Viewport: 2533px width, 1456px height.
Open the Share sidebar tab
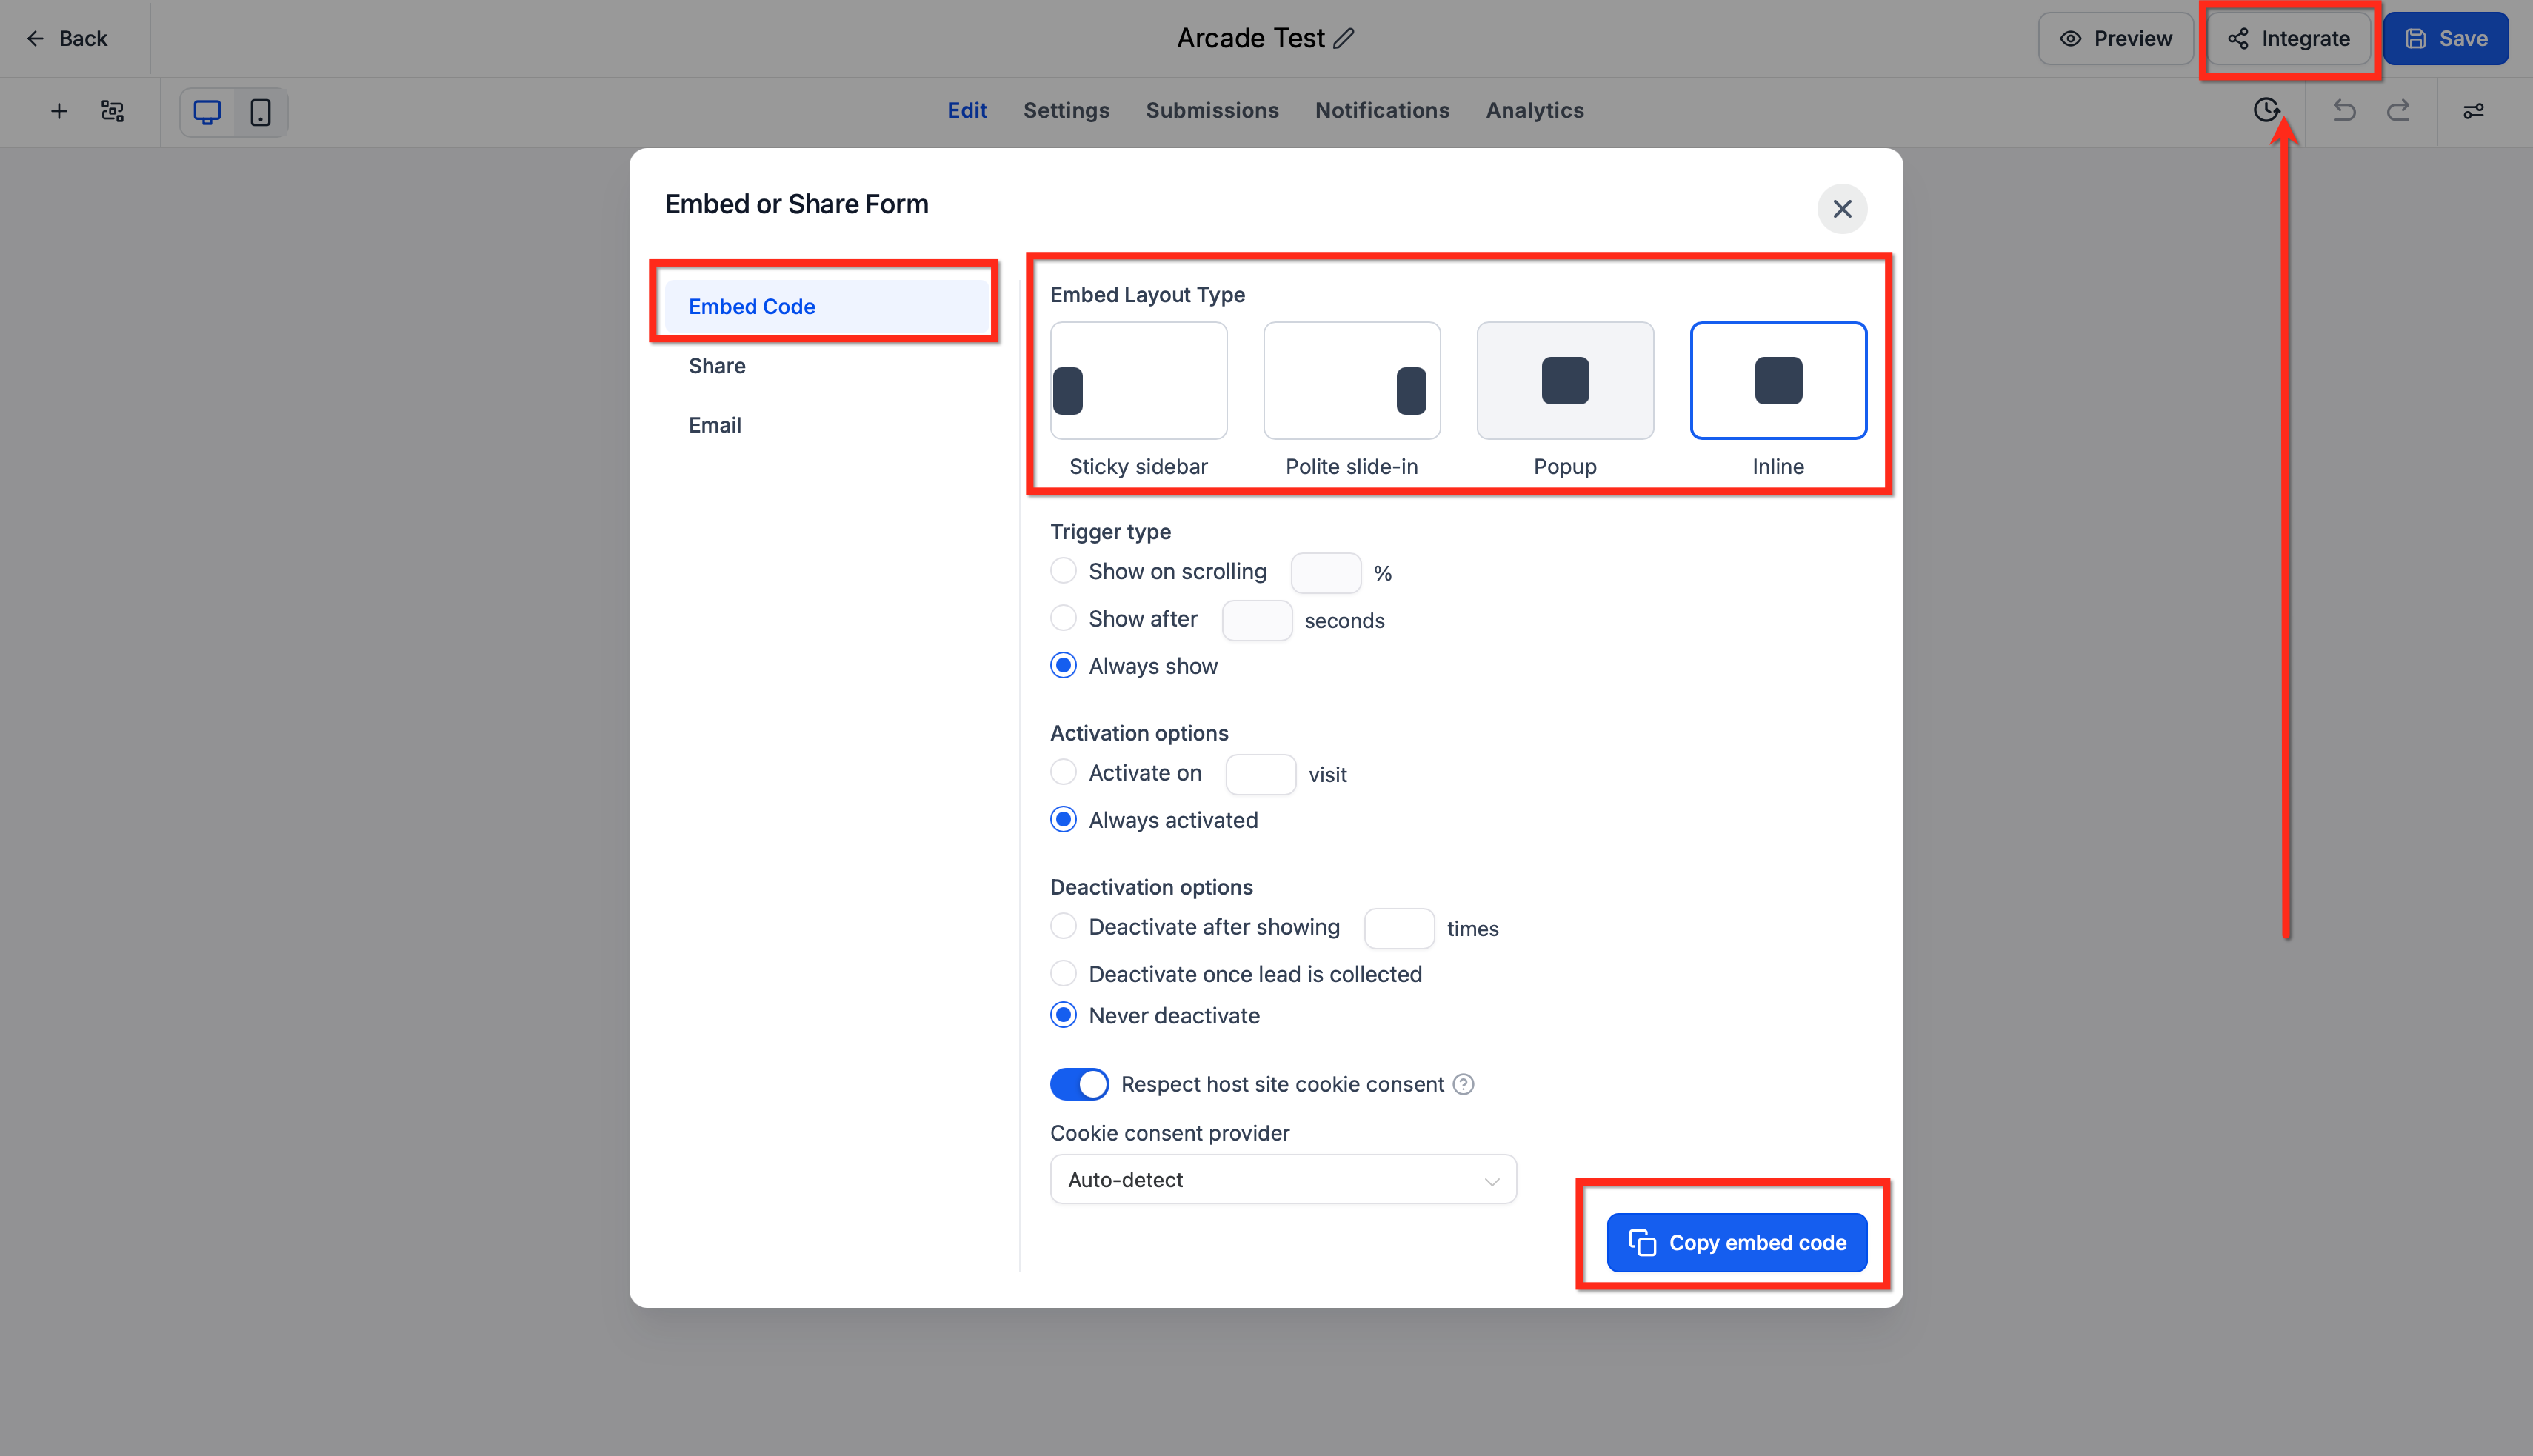click(x=826, y=366)
